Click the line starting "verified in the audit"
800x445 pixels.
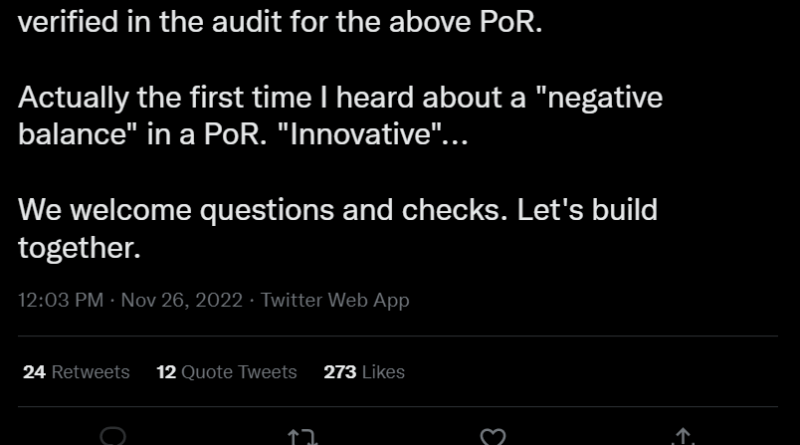point(280,23)
